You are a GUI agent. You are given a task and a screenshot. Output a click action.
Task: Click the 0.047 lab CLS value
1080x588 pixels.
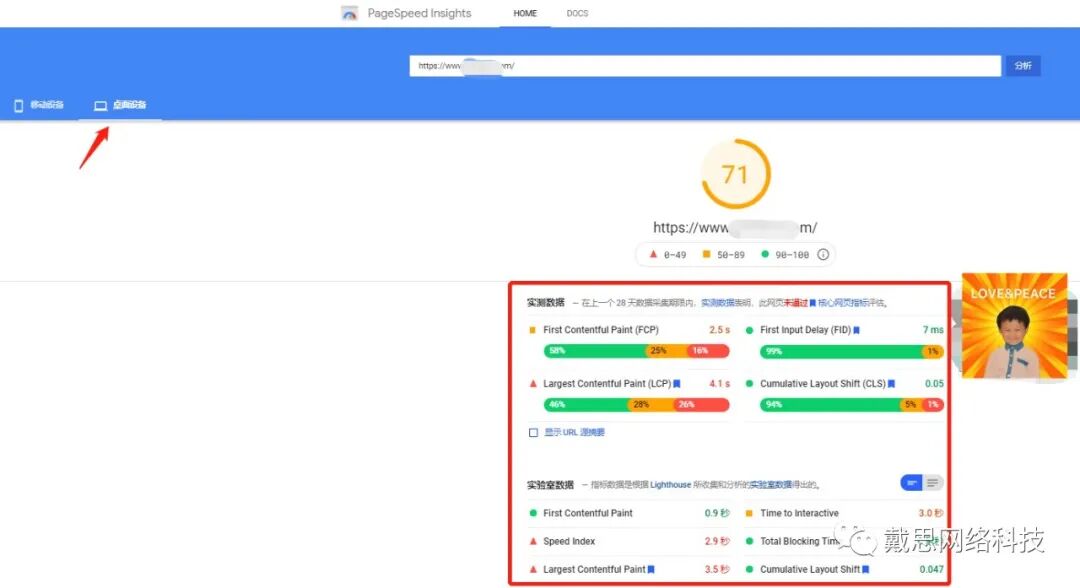tap(931, 569)
